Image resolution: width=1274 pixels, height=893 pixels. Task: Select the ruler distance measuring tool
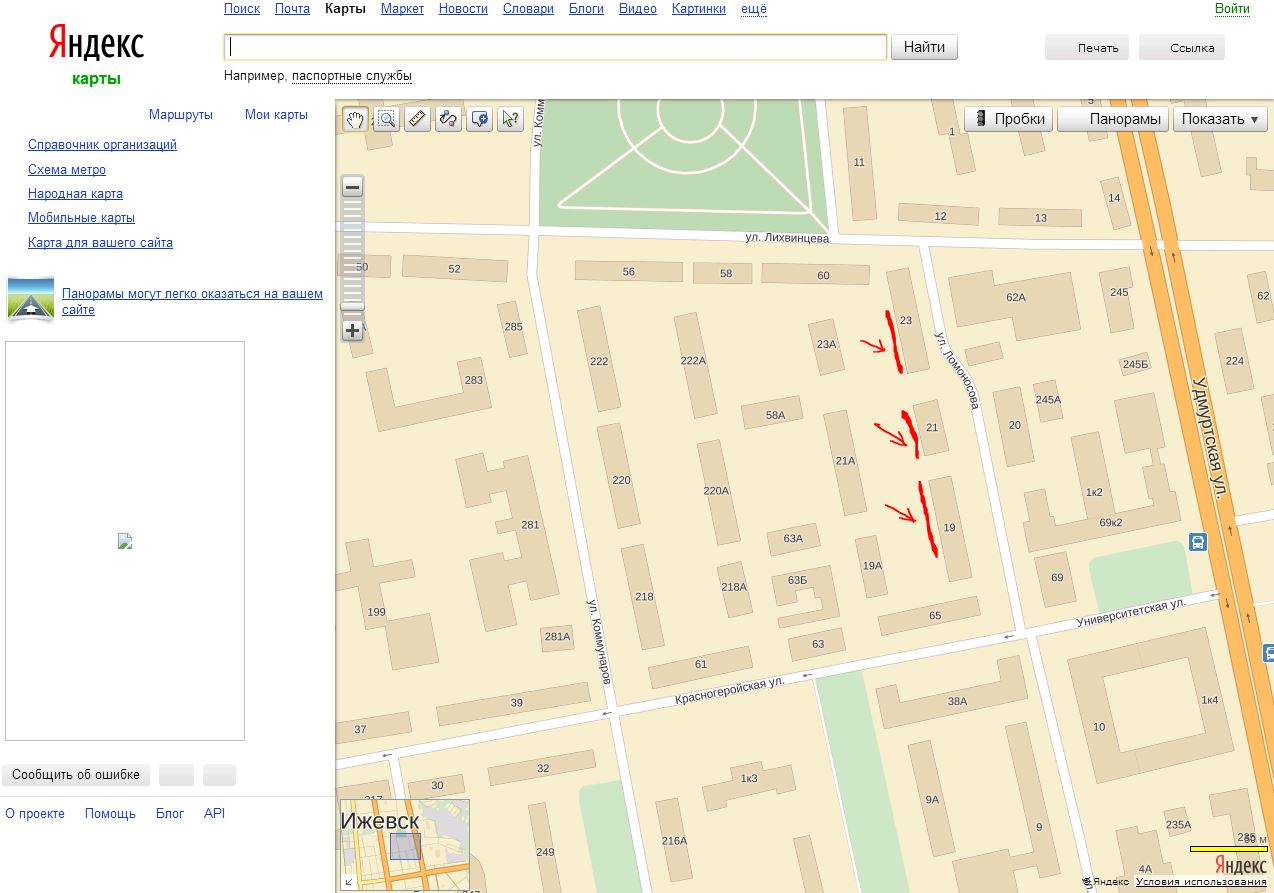click(x=417, y=119)
